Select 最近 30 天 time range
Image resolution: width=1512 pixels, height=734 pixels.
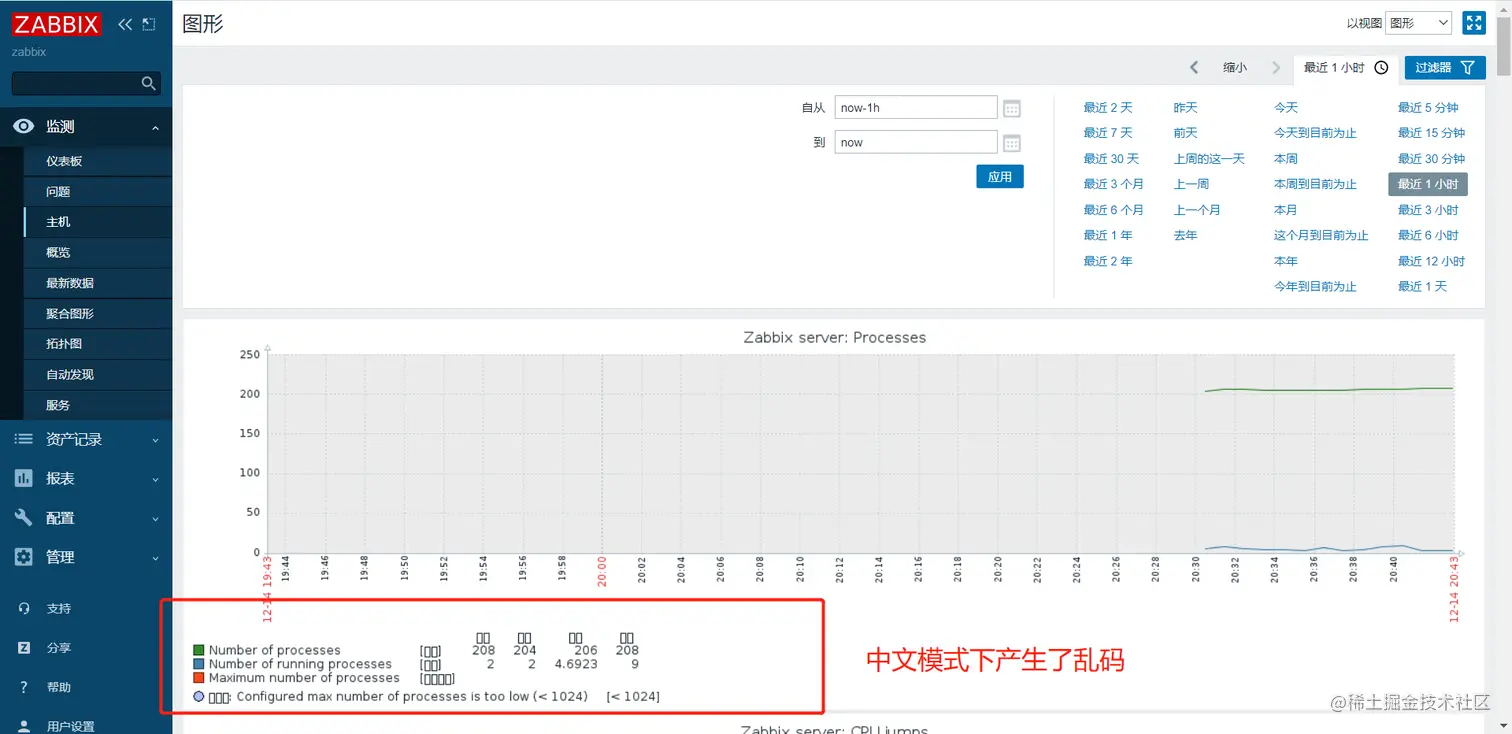tap(1111, 159)
